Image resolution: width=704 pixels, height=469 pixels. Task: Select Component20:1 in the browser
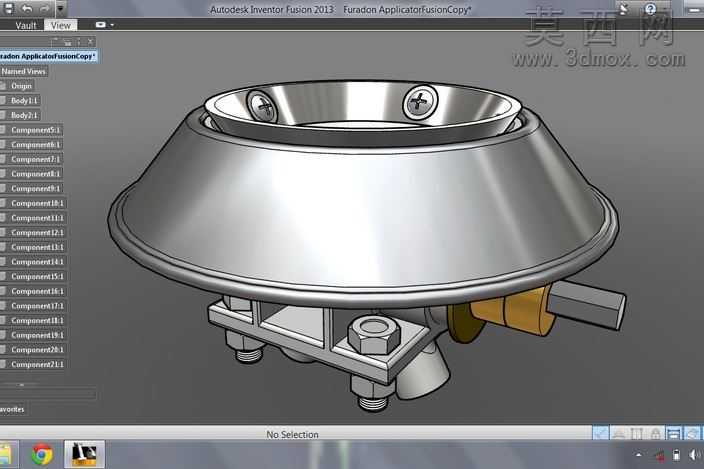[38, 350]
